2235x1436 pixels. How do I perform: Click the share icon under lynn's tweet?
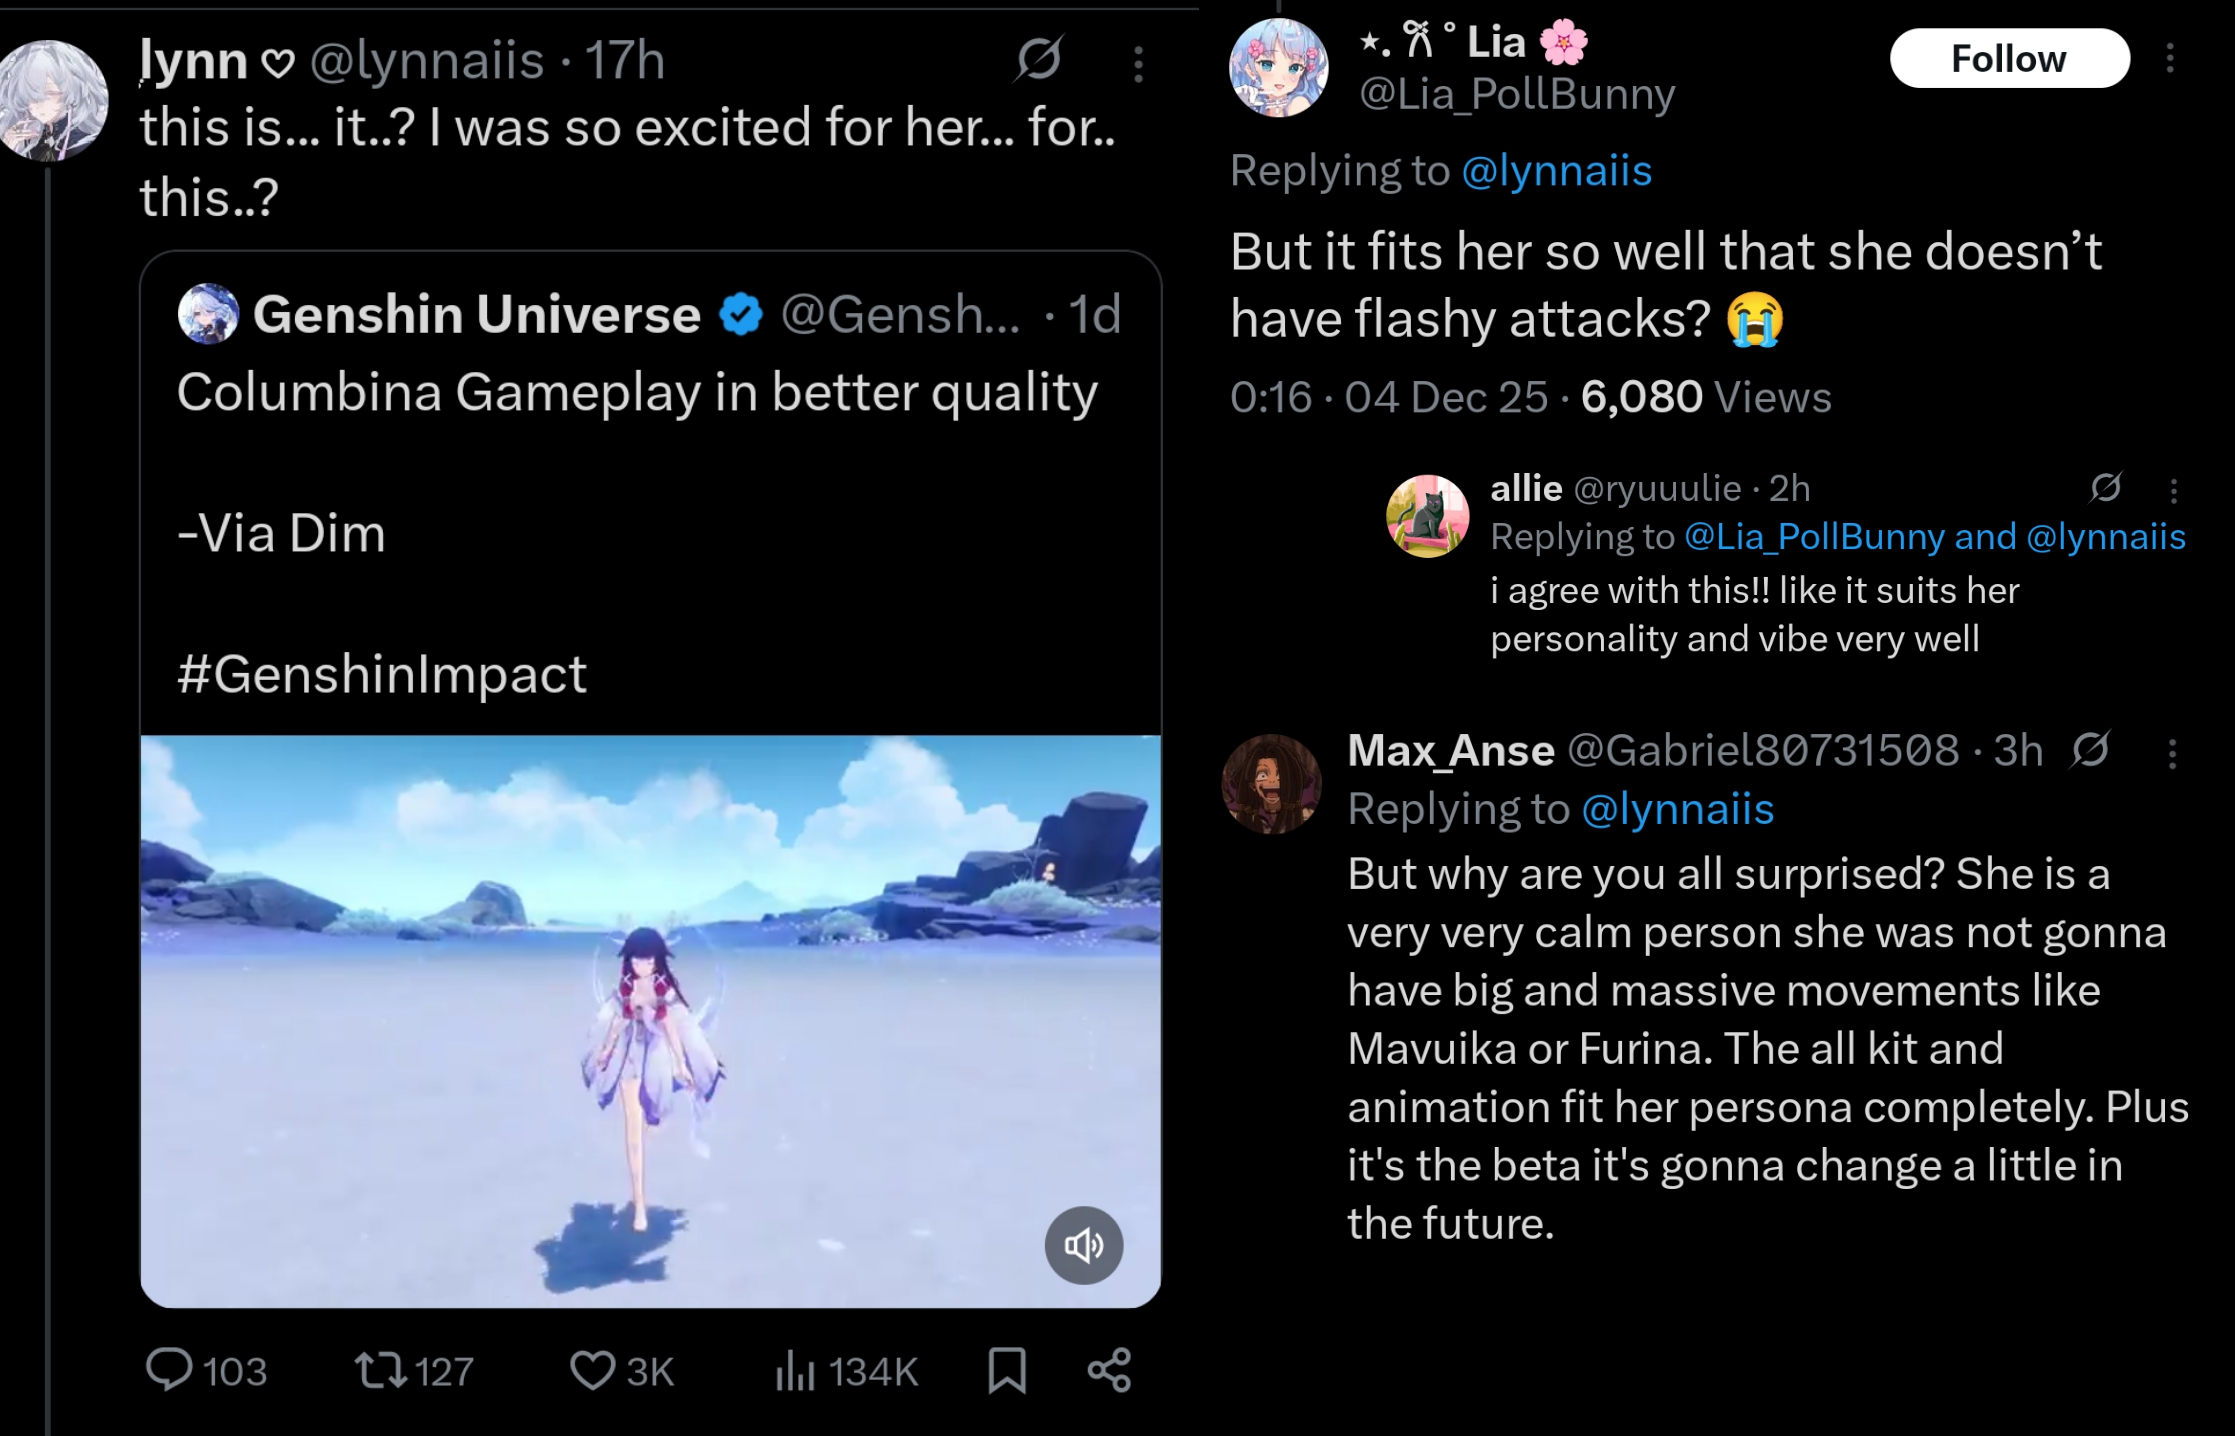pos(1109,1369)
